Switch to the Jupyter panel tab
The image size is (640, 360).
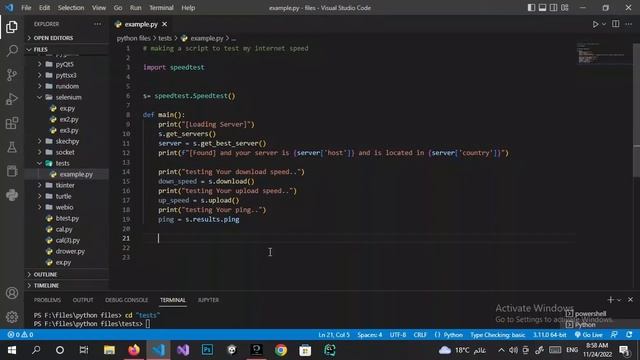tap(208, 300)
